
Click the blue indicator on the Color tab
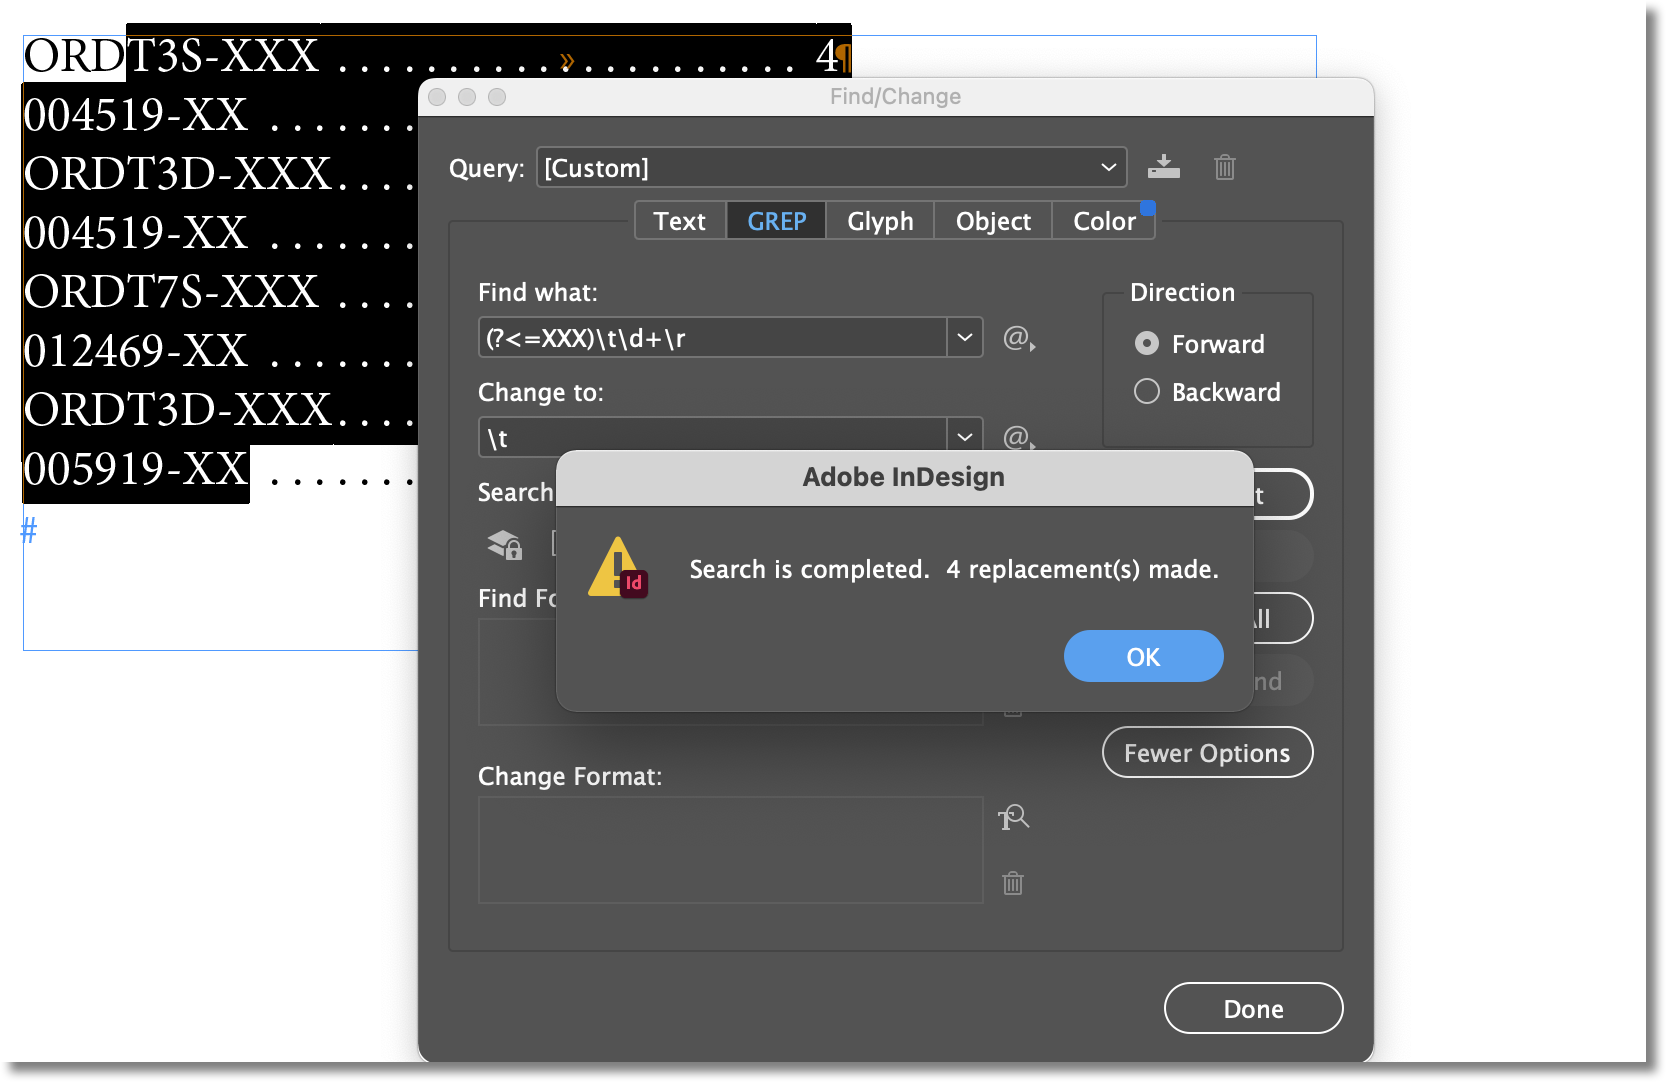(x=1147, y=206)
